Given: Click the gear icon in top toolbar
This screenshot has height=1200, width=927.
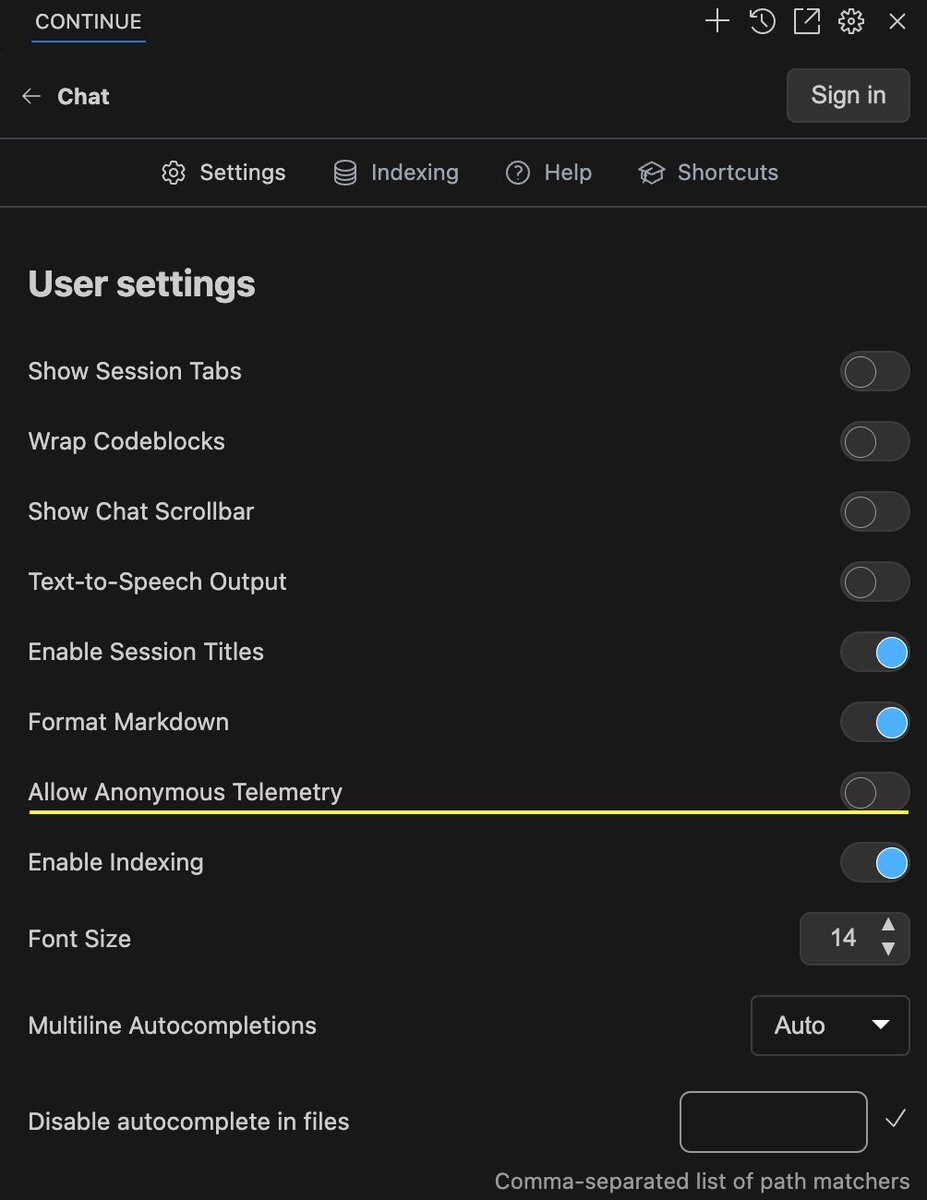Looking at the screenshot, I should pyautogui.click(x=851, y=21).
